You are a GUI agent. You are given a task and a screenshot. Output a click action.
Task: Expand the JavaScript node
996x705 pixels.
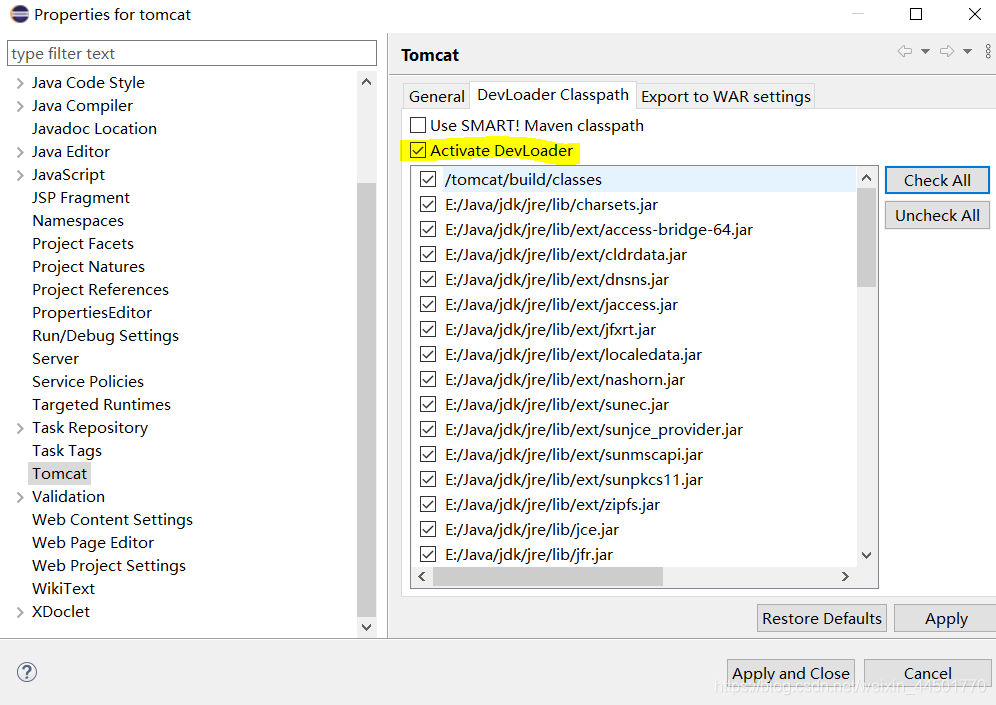(20, 175)
